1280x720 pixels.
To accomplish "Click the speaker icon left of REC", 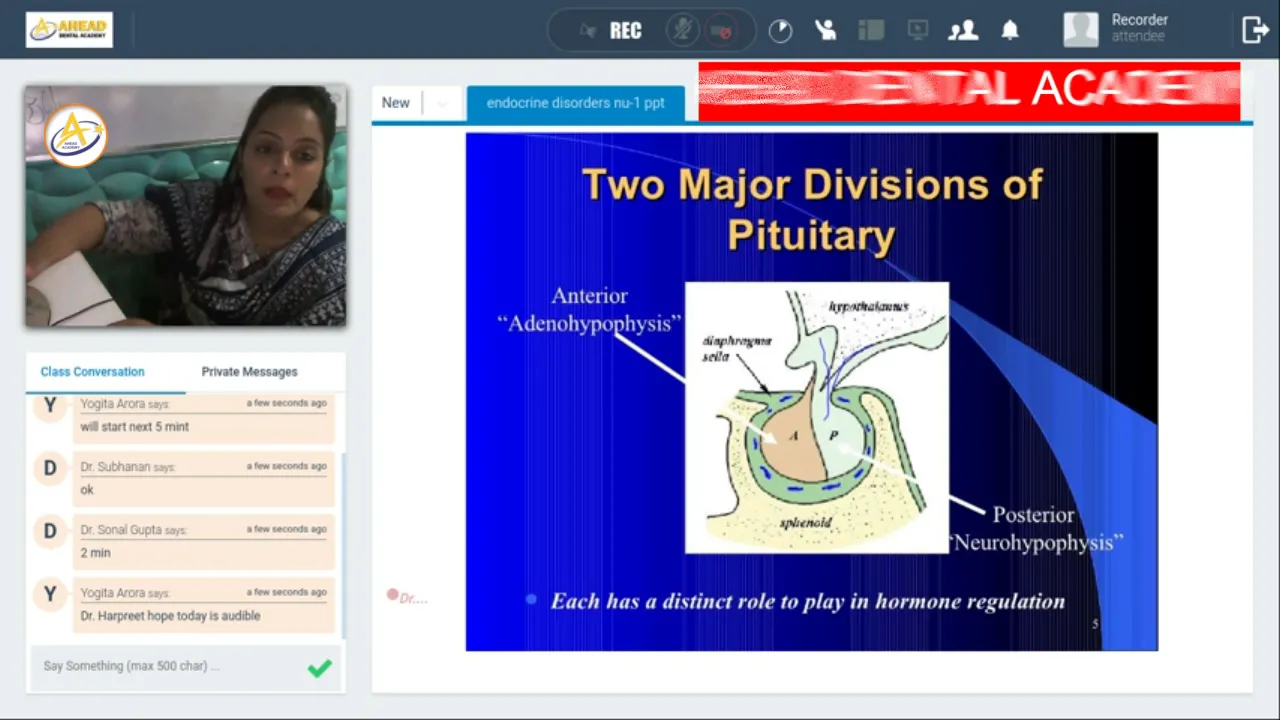I will pos(588,31).
